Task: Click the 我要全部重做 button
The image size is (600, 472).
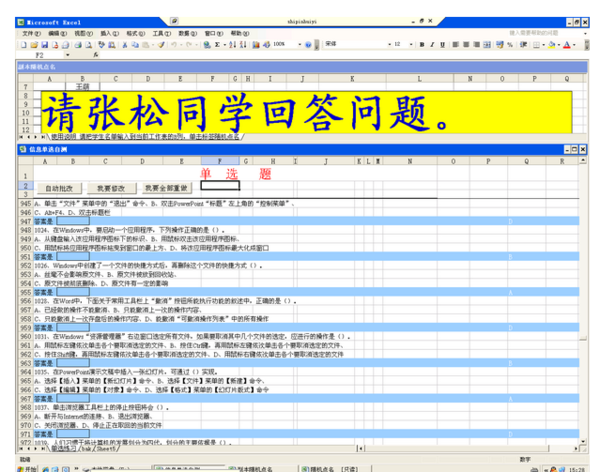Action: 166,188
